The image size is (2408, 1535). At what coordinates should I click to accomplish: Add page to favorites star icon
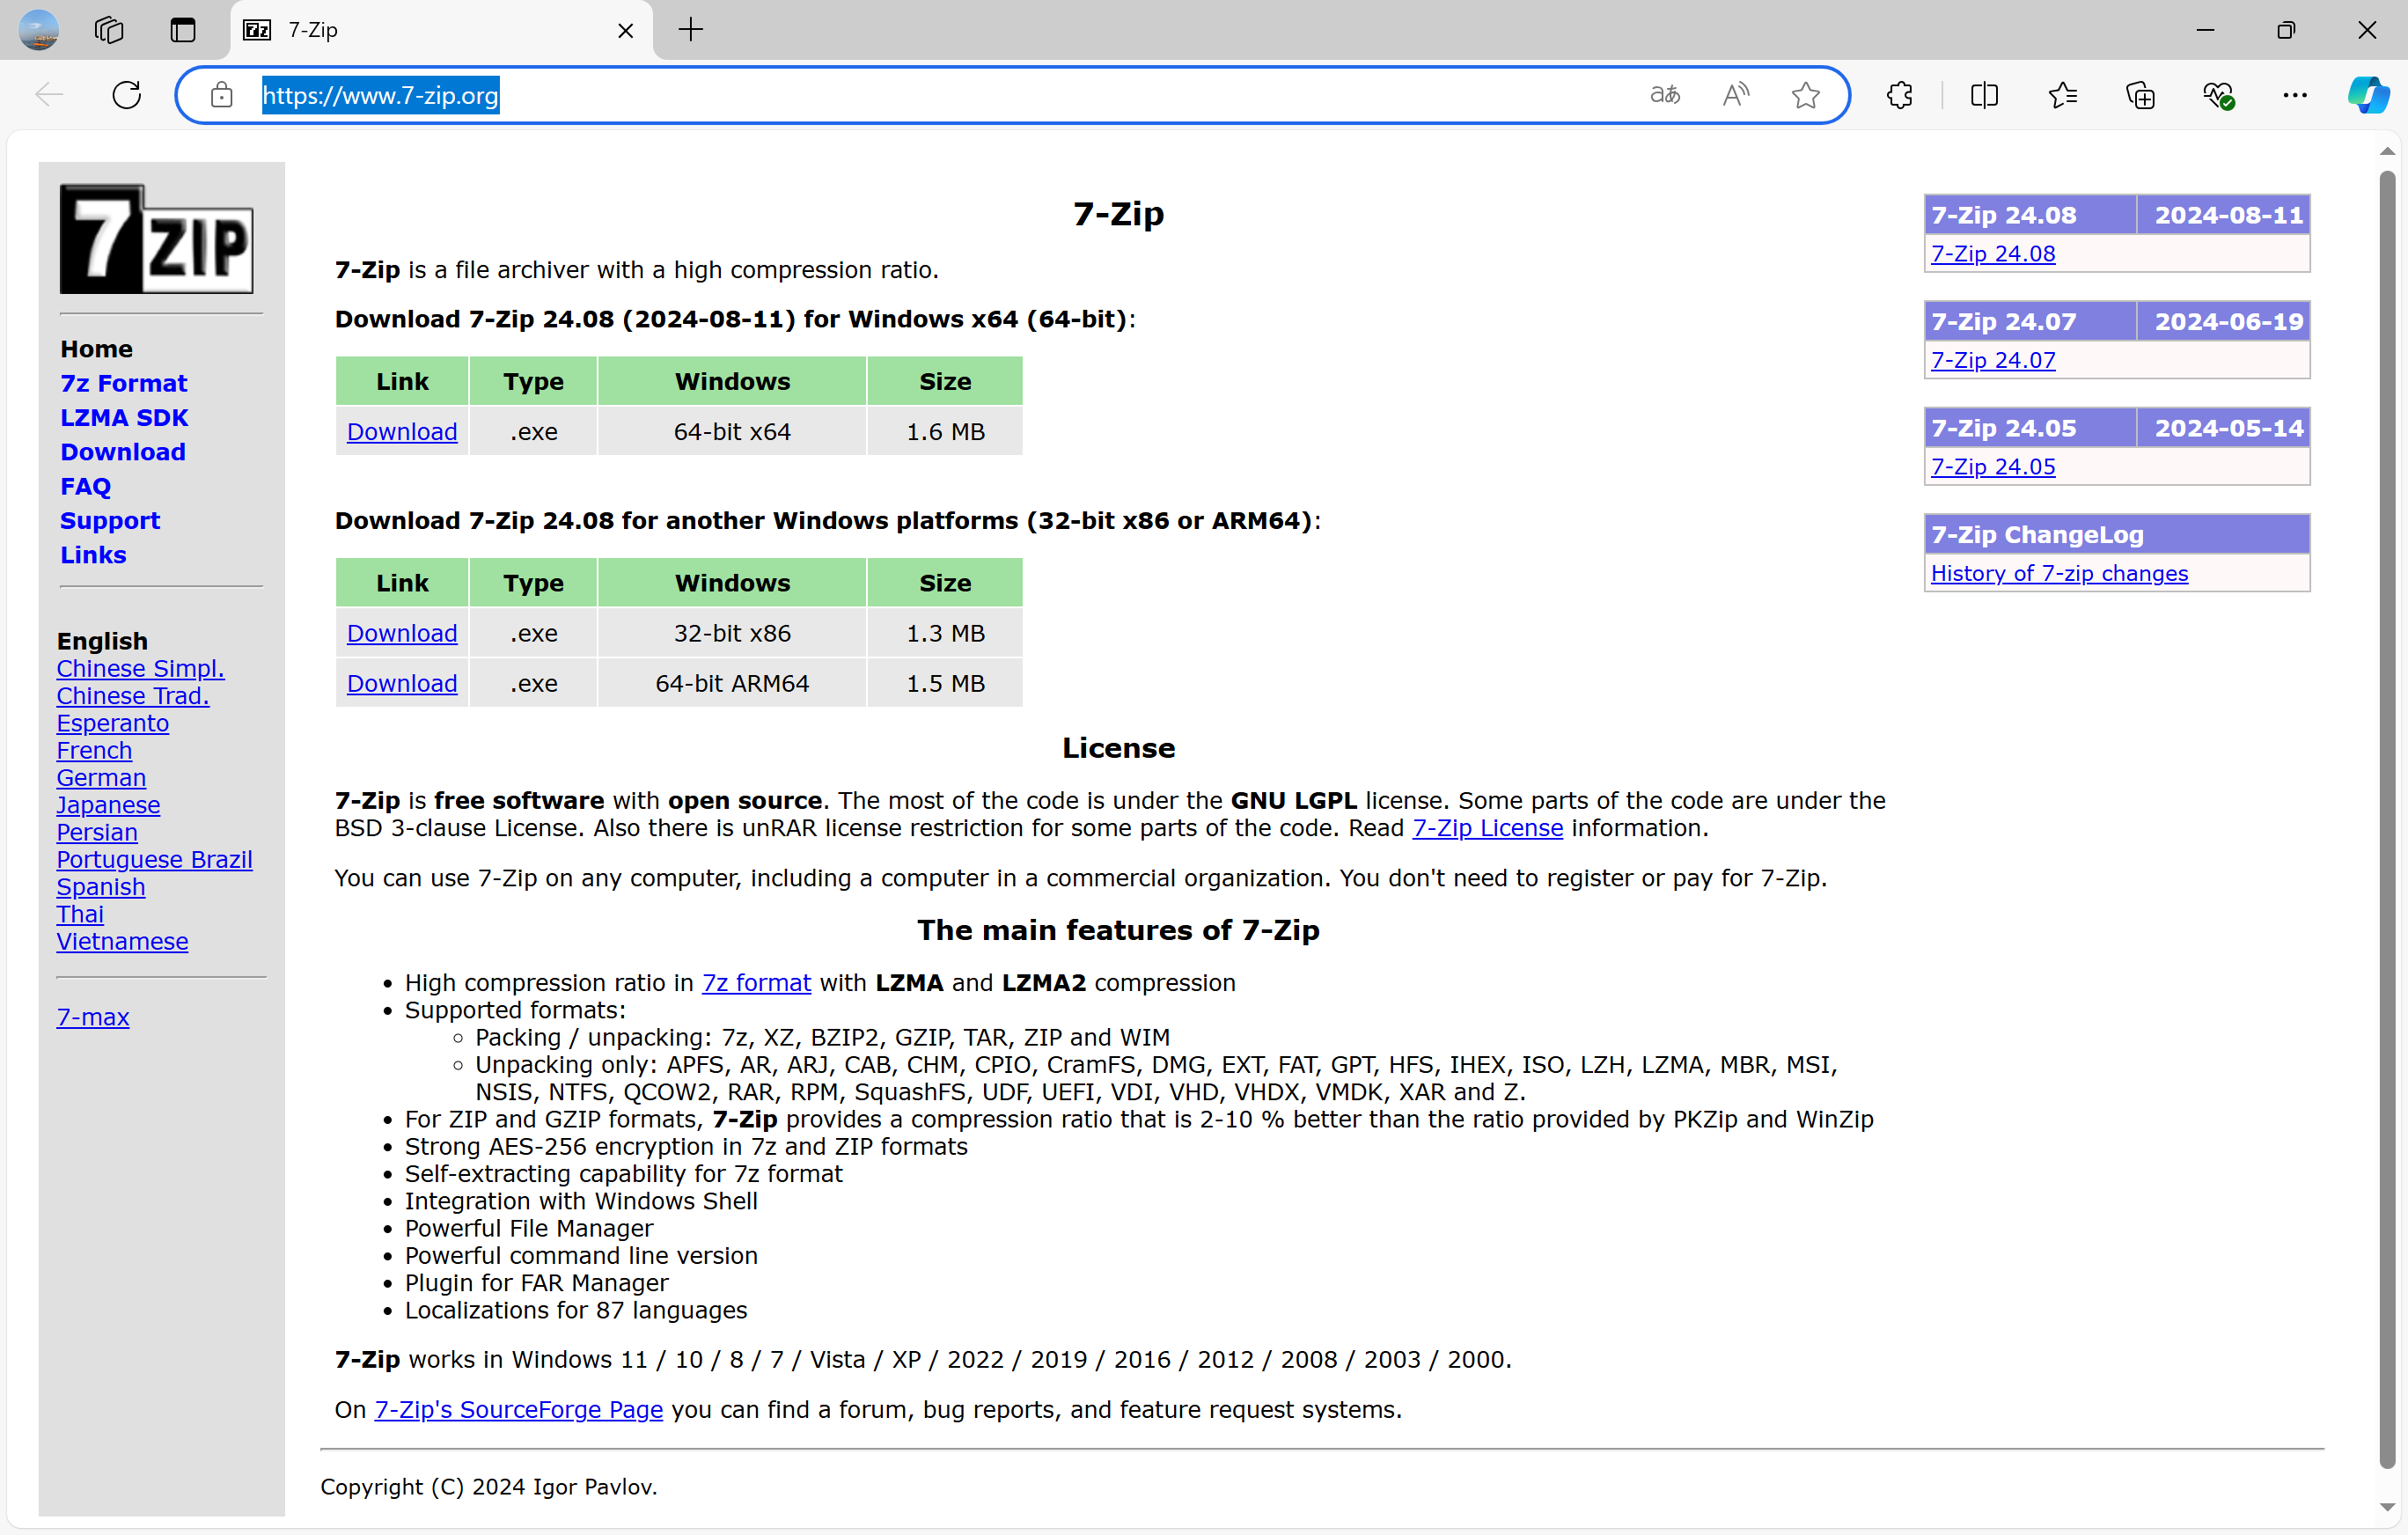coord(1805,95)
